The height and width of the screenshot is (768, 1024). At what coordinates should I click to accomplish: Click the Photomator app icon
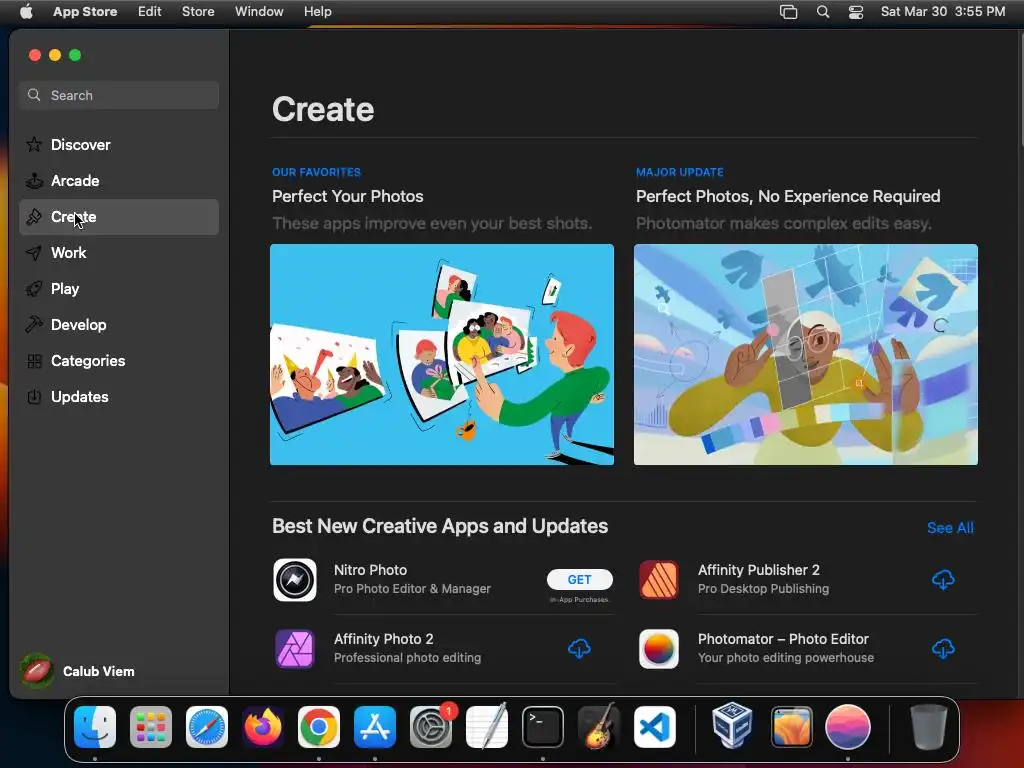click(659, 648)
